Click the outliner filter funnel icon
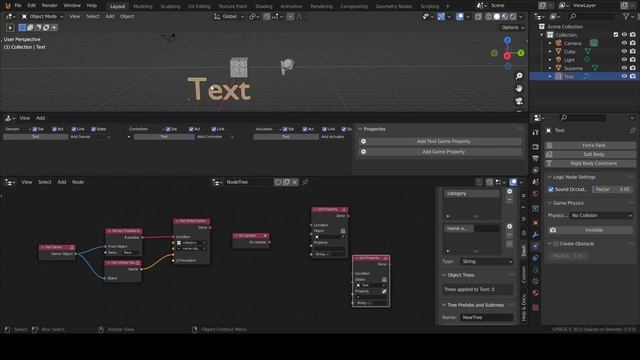This screenshot has height=360, width=640. pyautogui.click(x=626, y=16)
